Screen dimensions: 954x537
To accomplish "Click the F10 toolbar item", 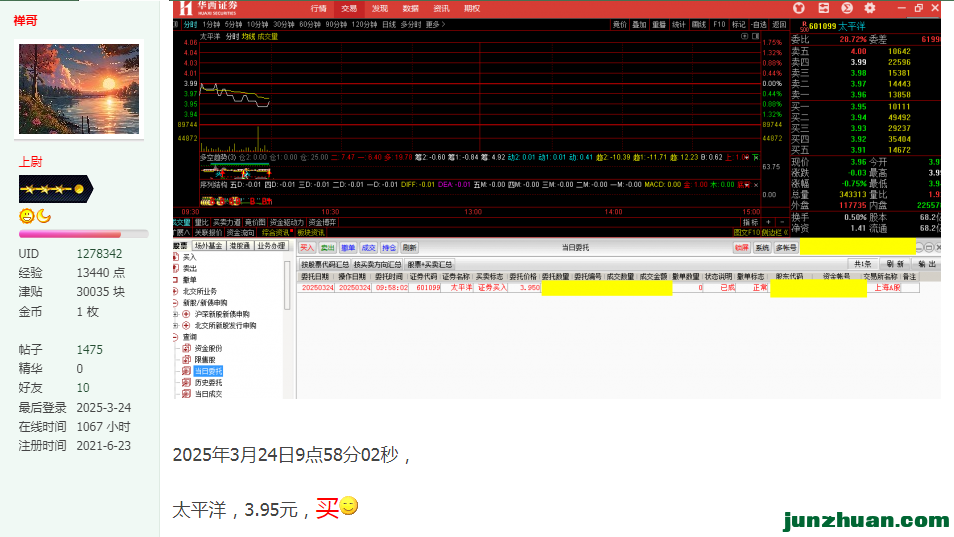I will (x=719, y=24).
